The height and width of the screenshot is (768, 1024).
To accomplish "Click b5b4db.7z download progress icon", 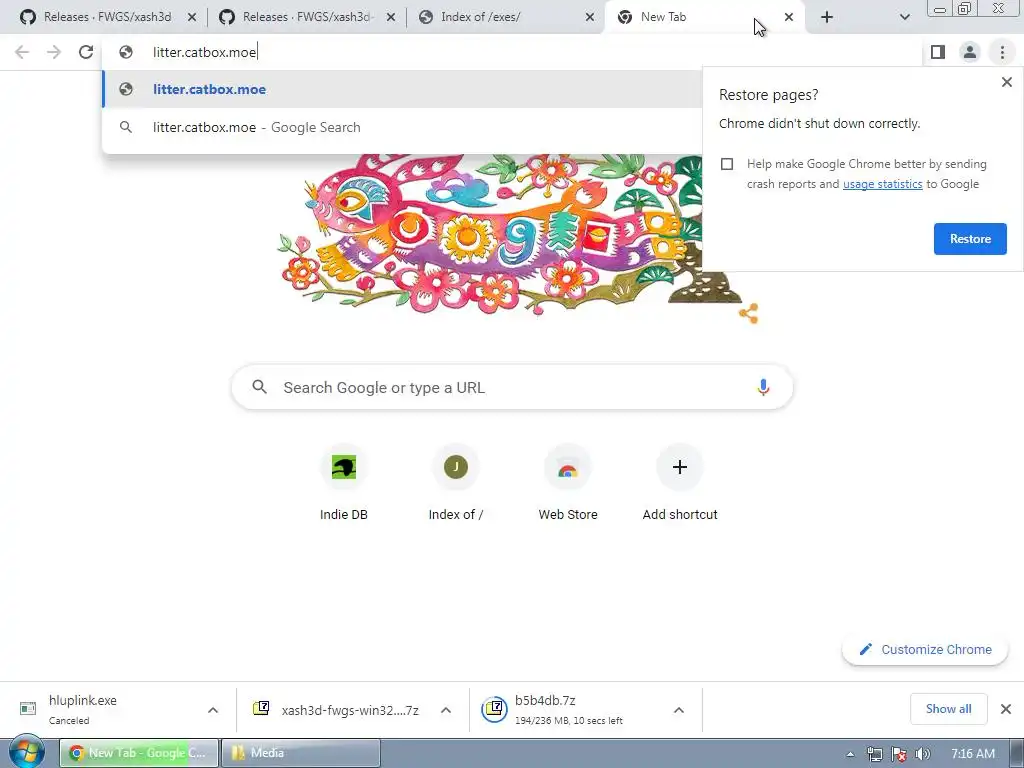I will (494, 709).
